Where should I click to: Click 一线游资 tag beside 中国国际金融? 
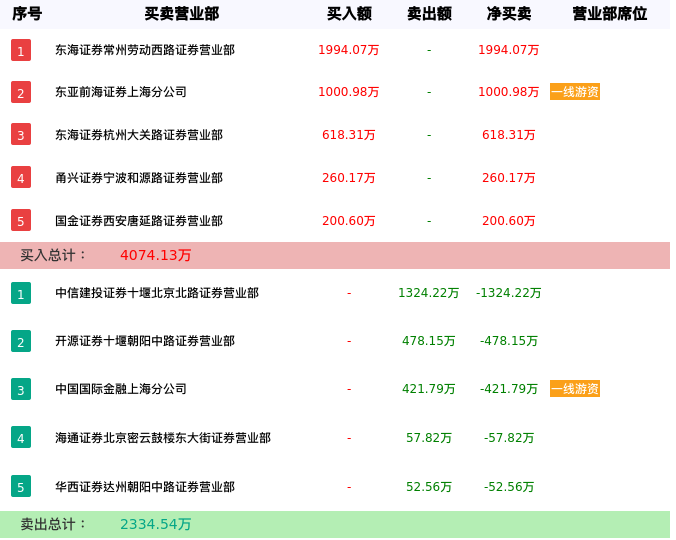coord(575,389)
